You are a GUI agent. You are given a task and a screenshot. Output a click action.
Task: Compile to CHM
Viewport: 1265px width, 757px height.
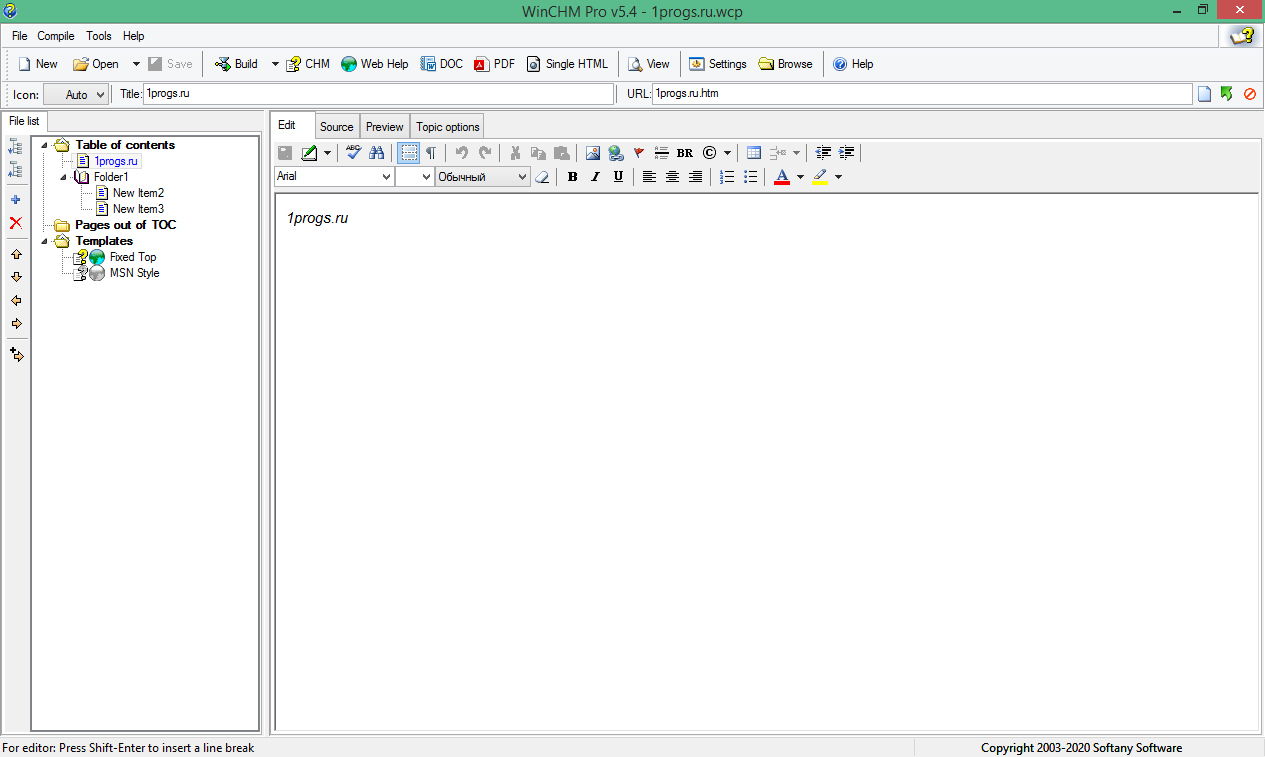pos(308,64)
